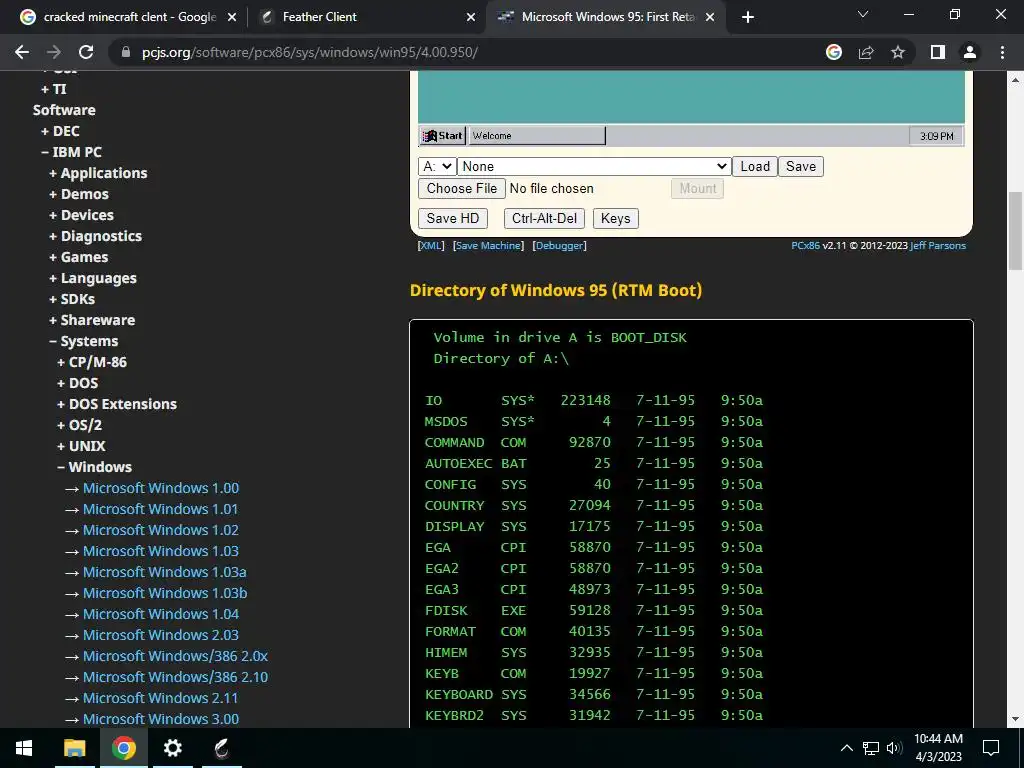This screenshot has height=768, width=1024.
Task: Open Microsoft Windows/386 2.10 link
Action: pos(175,677)
